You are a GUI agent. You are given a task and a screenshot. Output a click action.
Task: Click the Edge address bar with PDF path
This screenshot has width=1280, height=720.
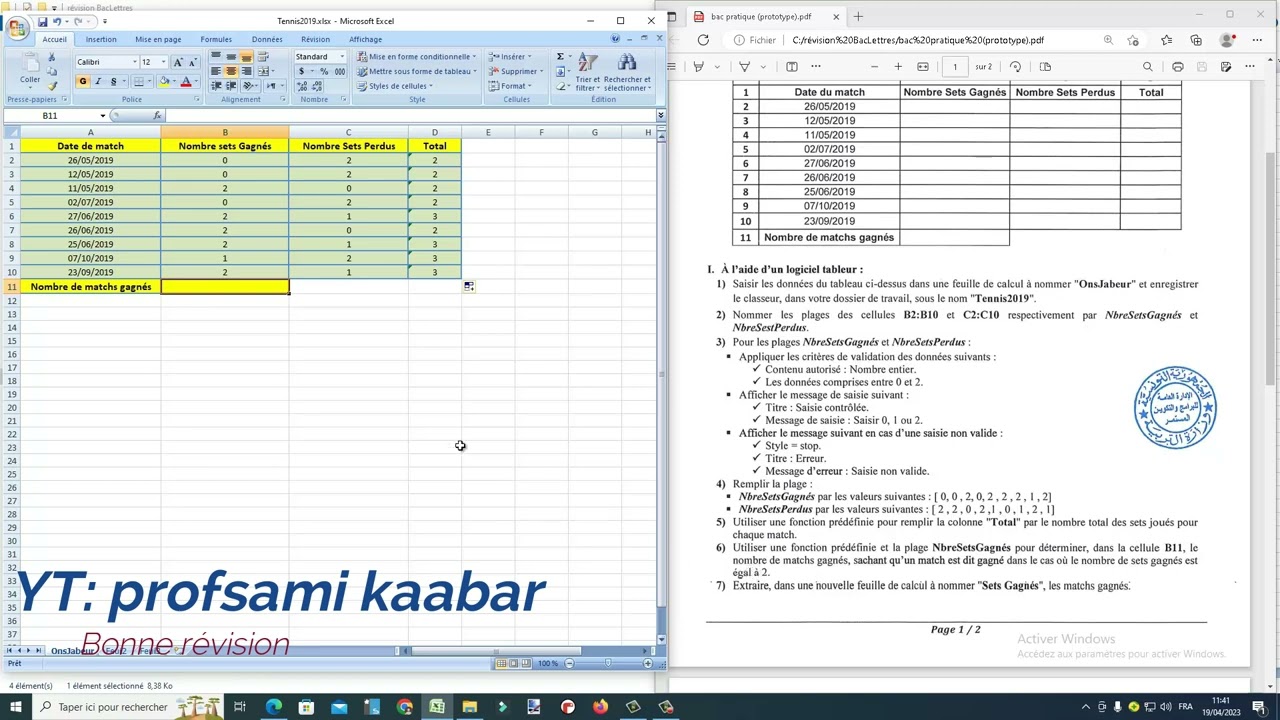tap(917, 41)
